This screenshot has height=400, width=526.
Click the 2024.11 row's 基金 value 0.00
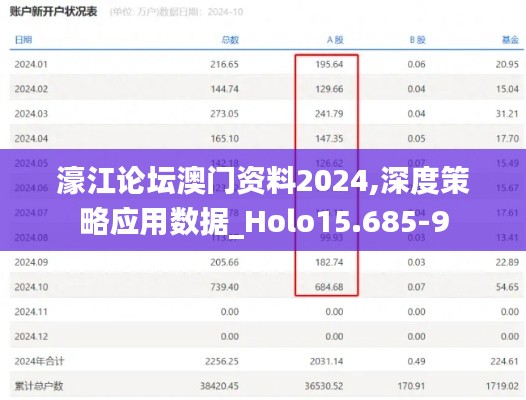(510, 312)
